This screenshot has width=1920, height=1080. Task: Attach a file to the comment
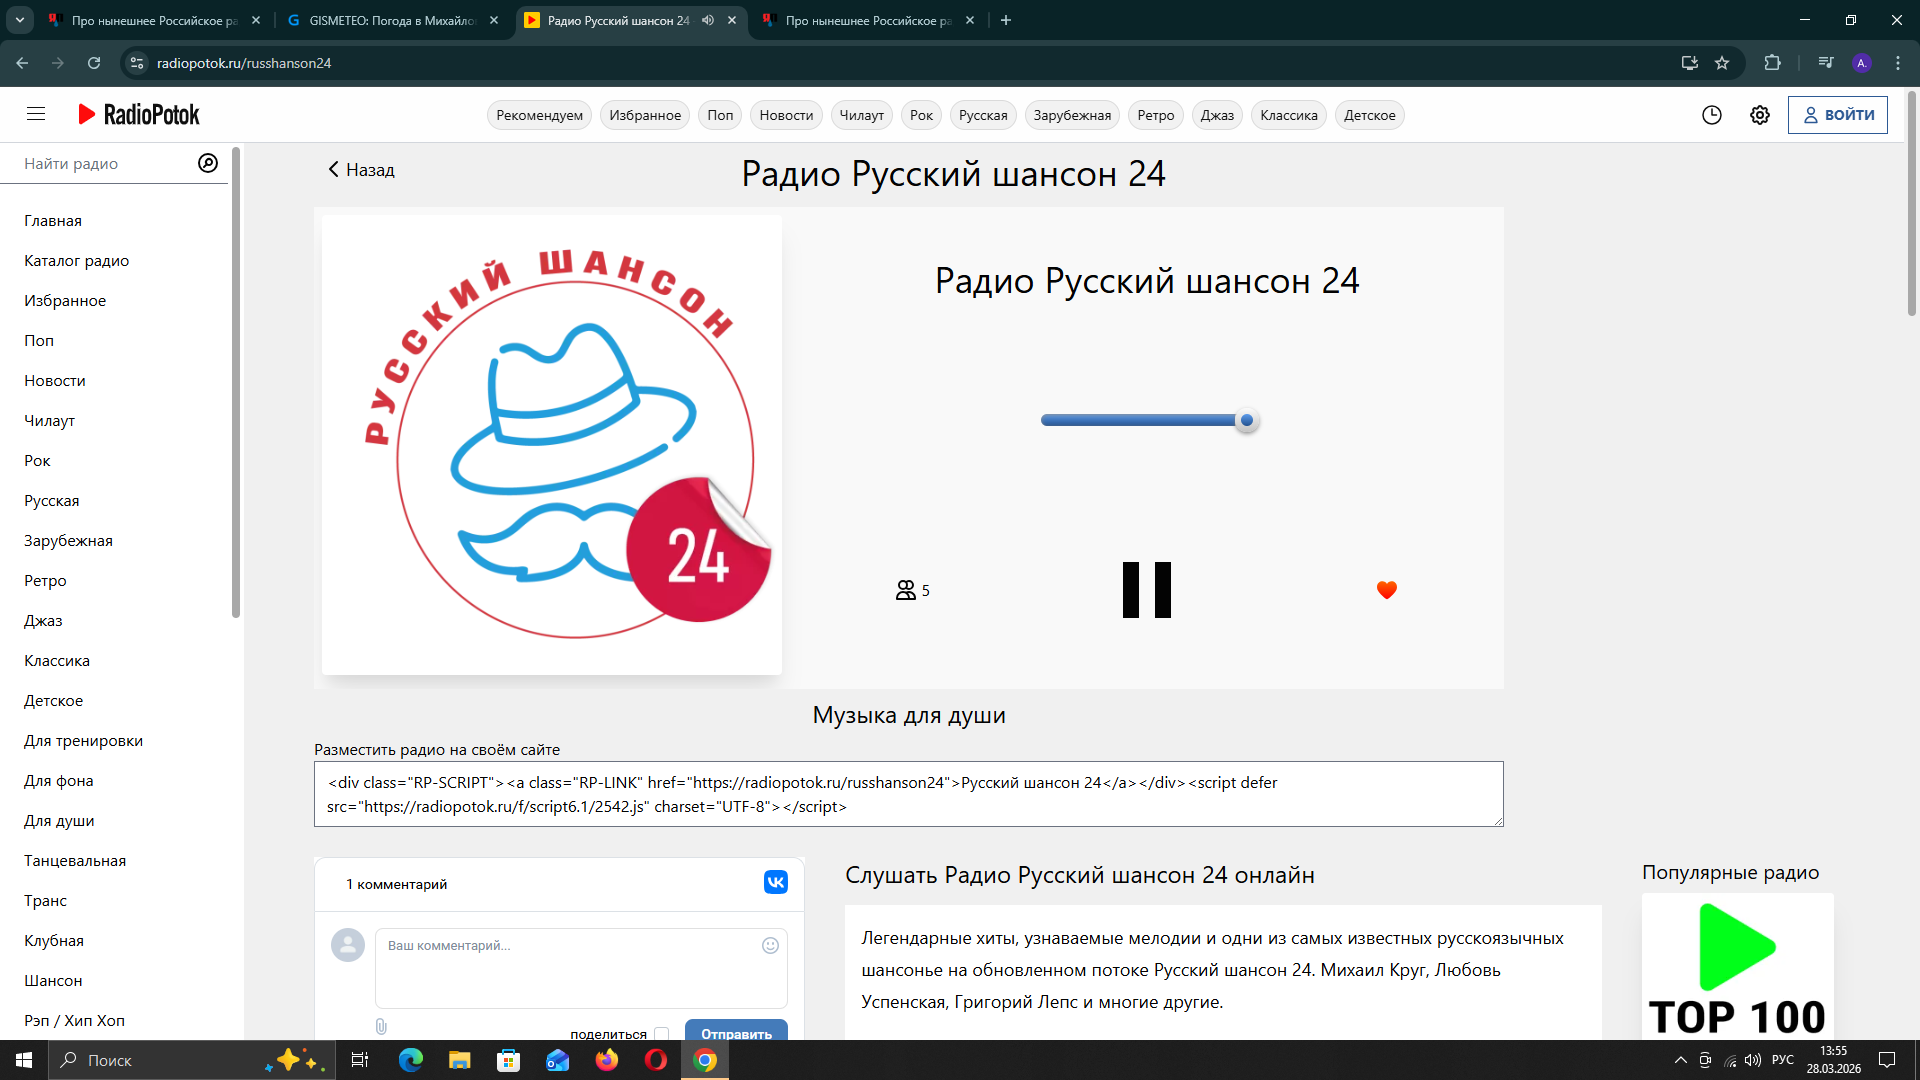[381, 1026]
